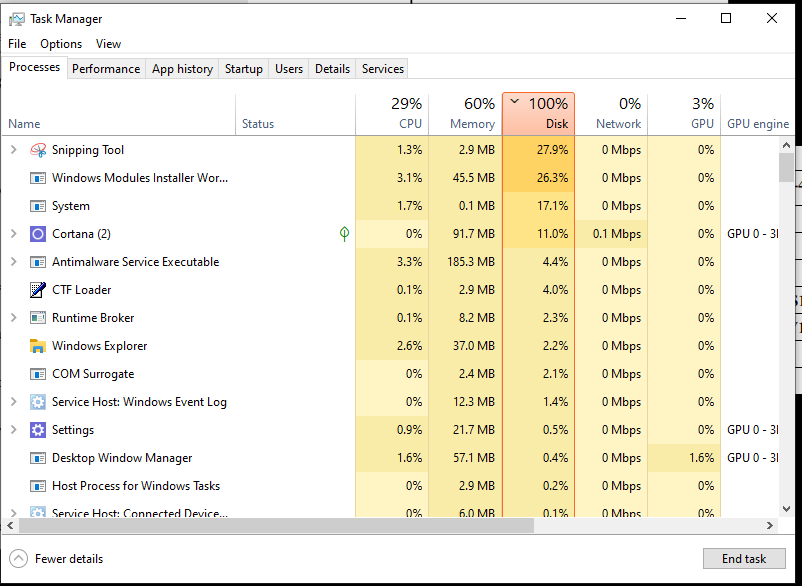
Task: Click the 1.6% GPU value for Desktop Window Manager
Action: click(701, 458)
